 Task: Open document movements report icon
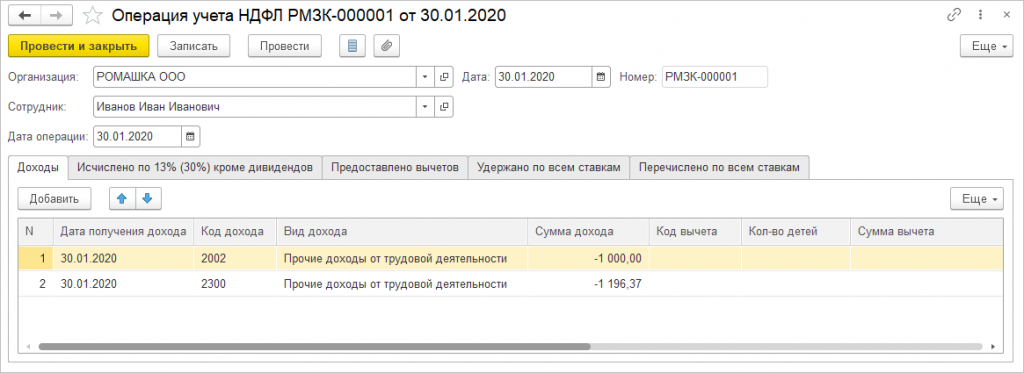[353, 46]
